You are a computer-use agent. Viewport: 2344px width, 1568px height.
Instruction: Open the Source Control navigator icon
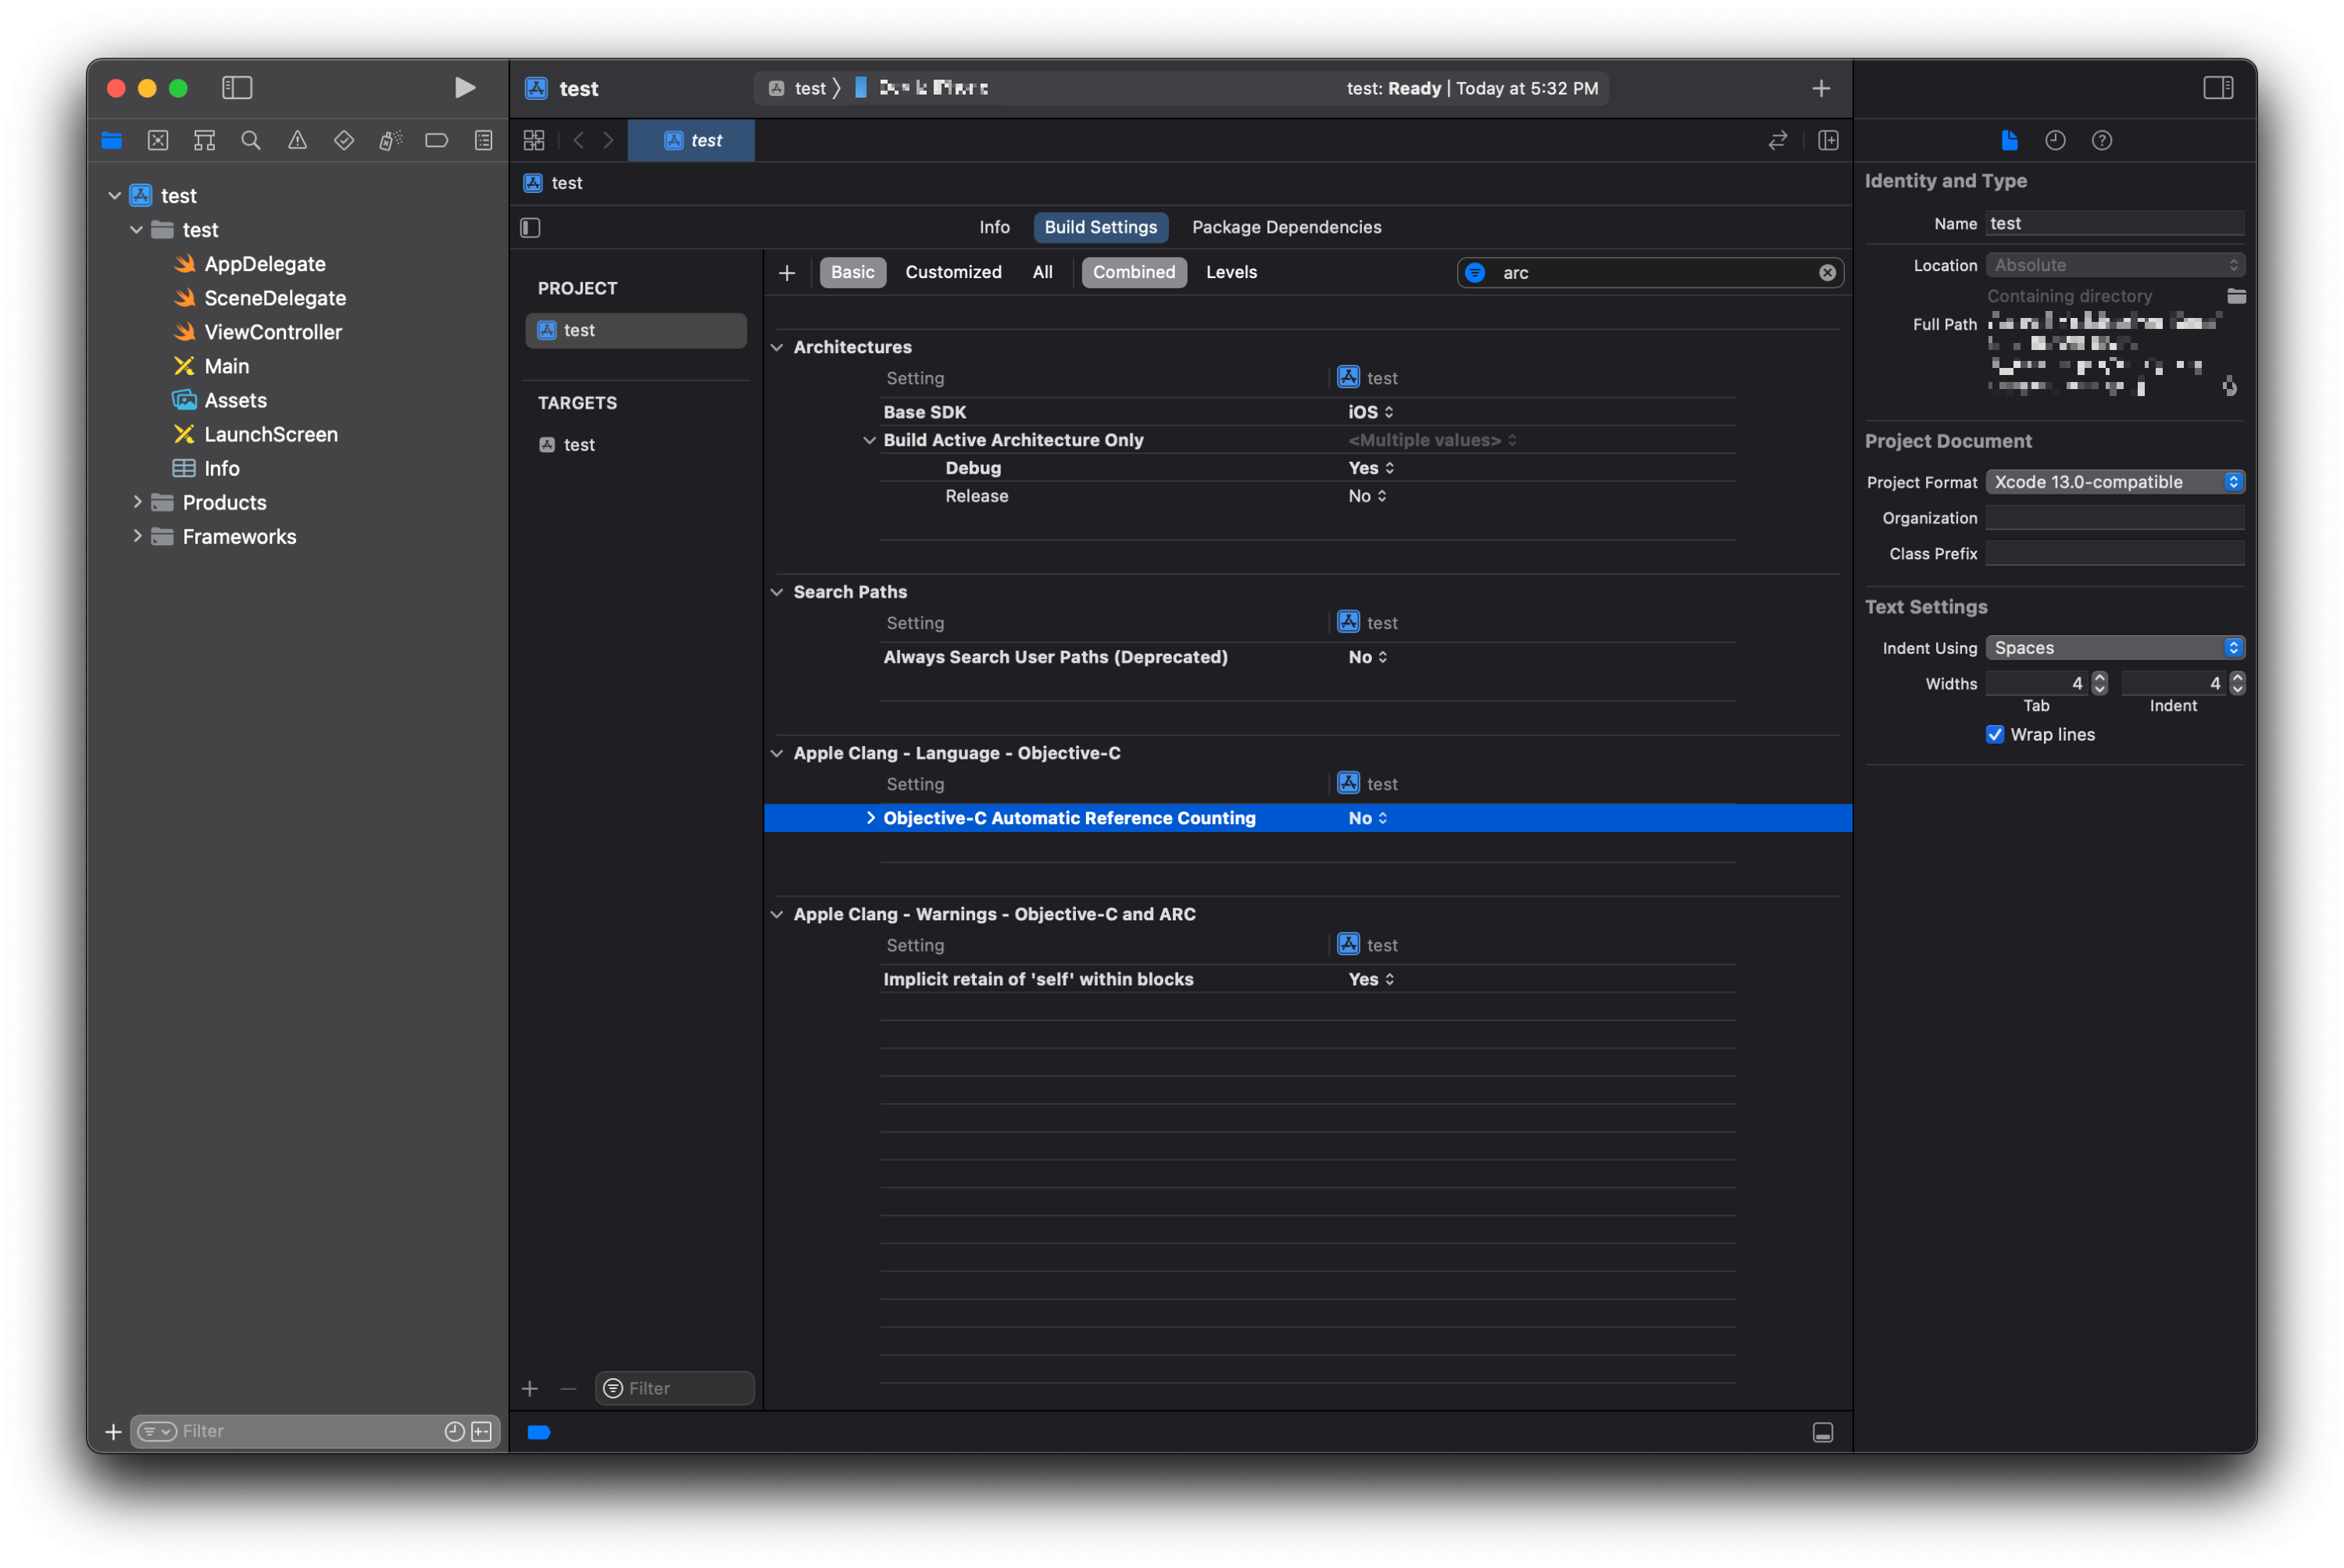tap(158, 141)
